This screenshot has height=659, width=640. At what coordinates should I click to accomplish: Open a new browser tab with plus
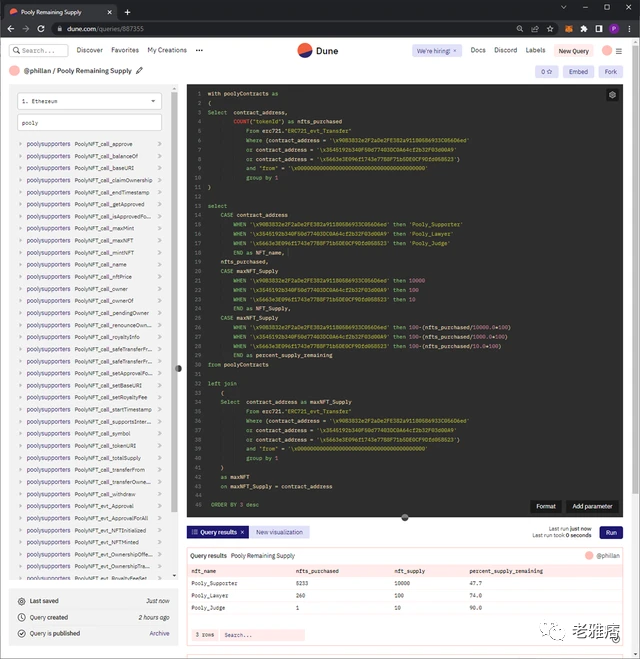[127, 12]
